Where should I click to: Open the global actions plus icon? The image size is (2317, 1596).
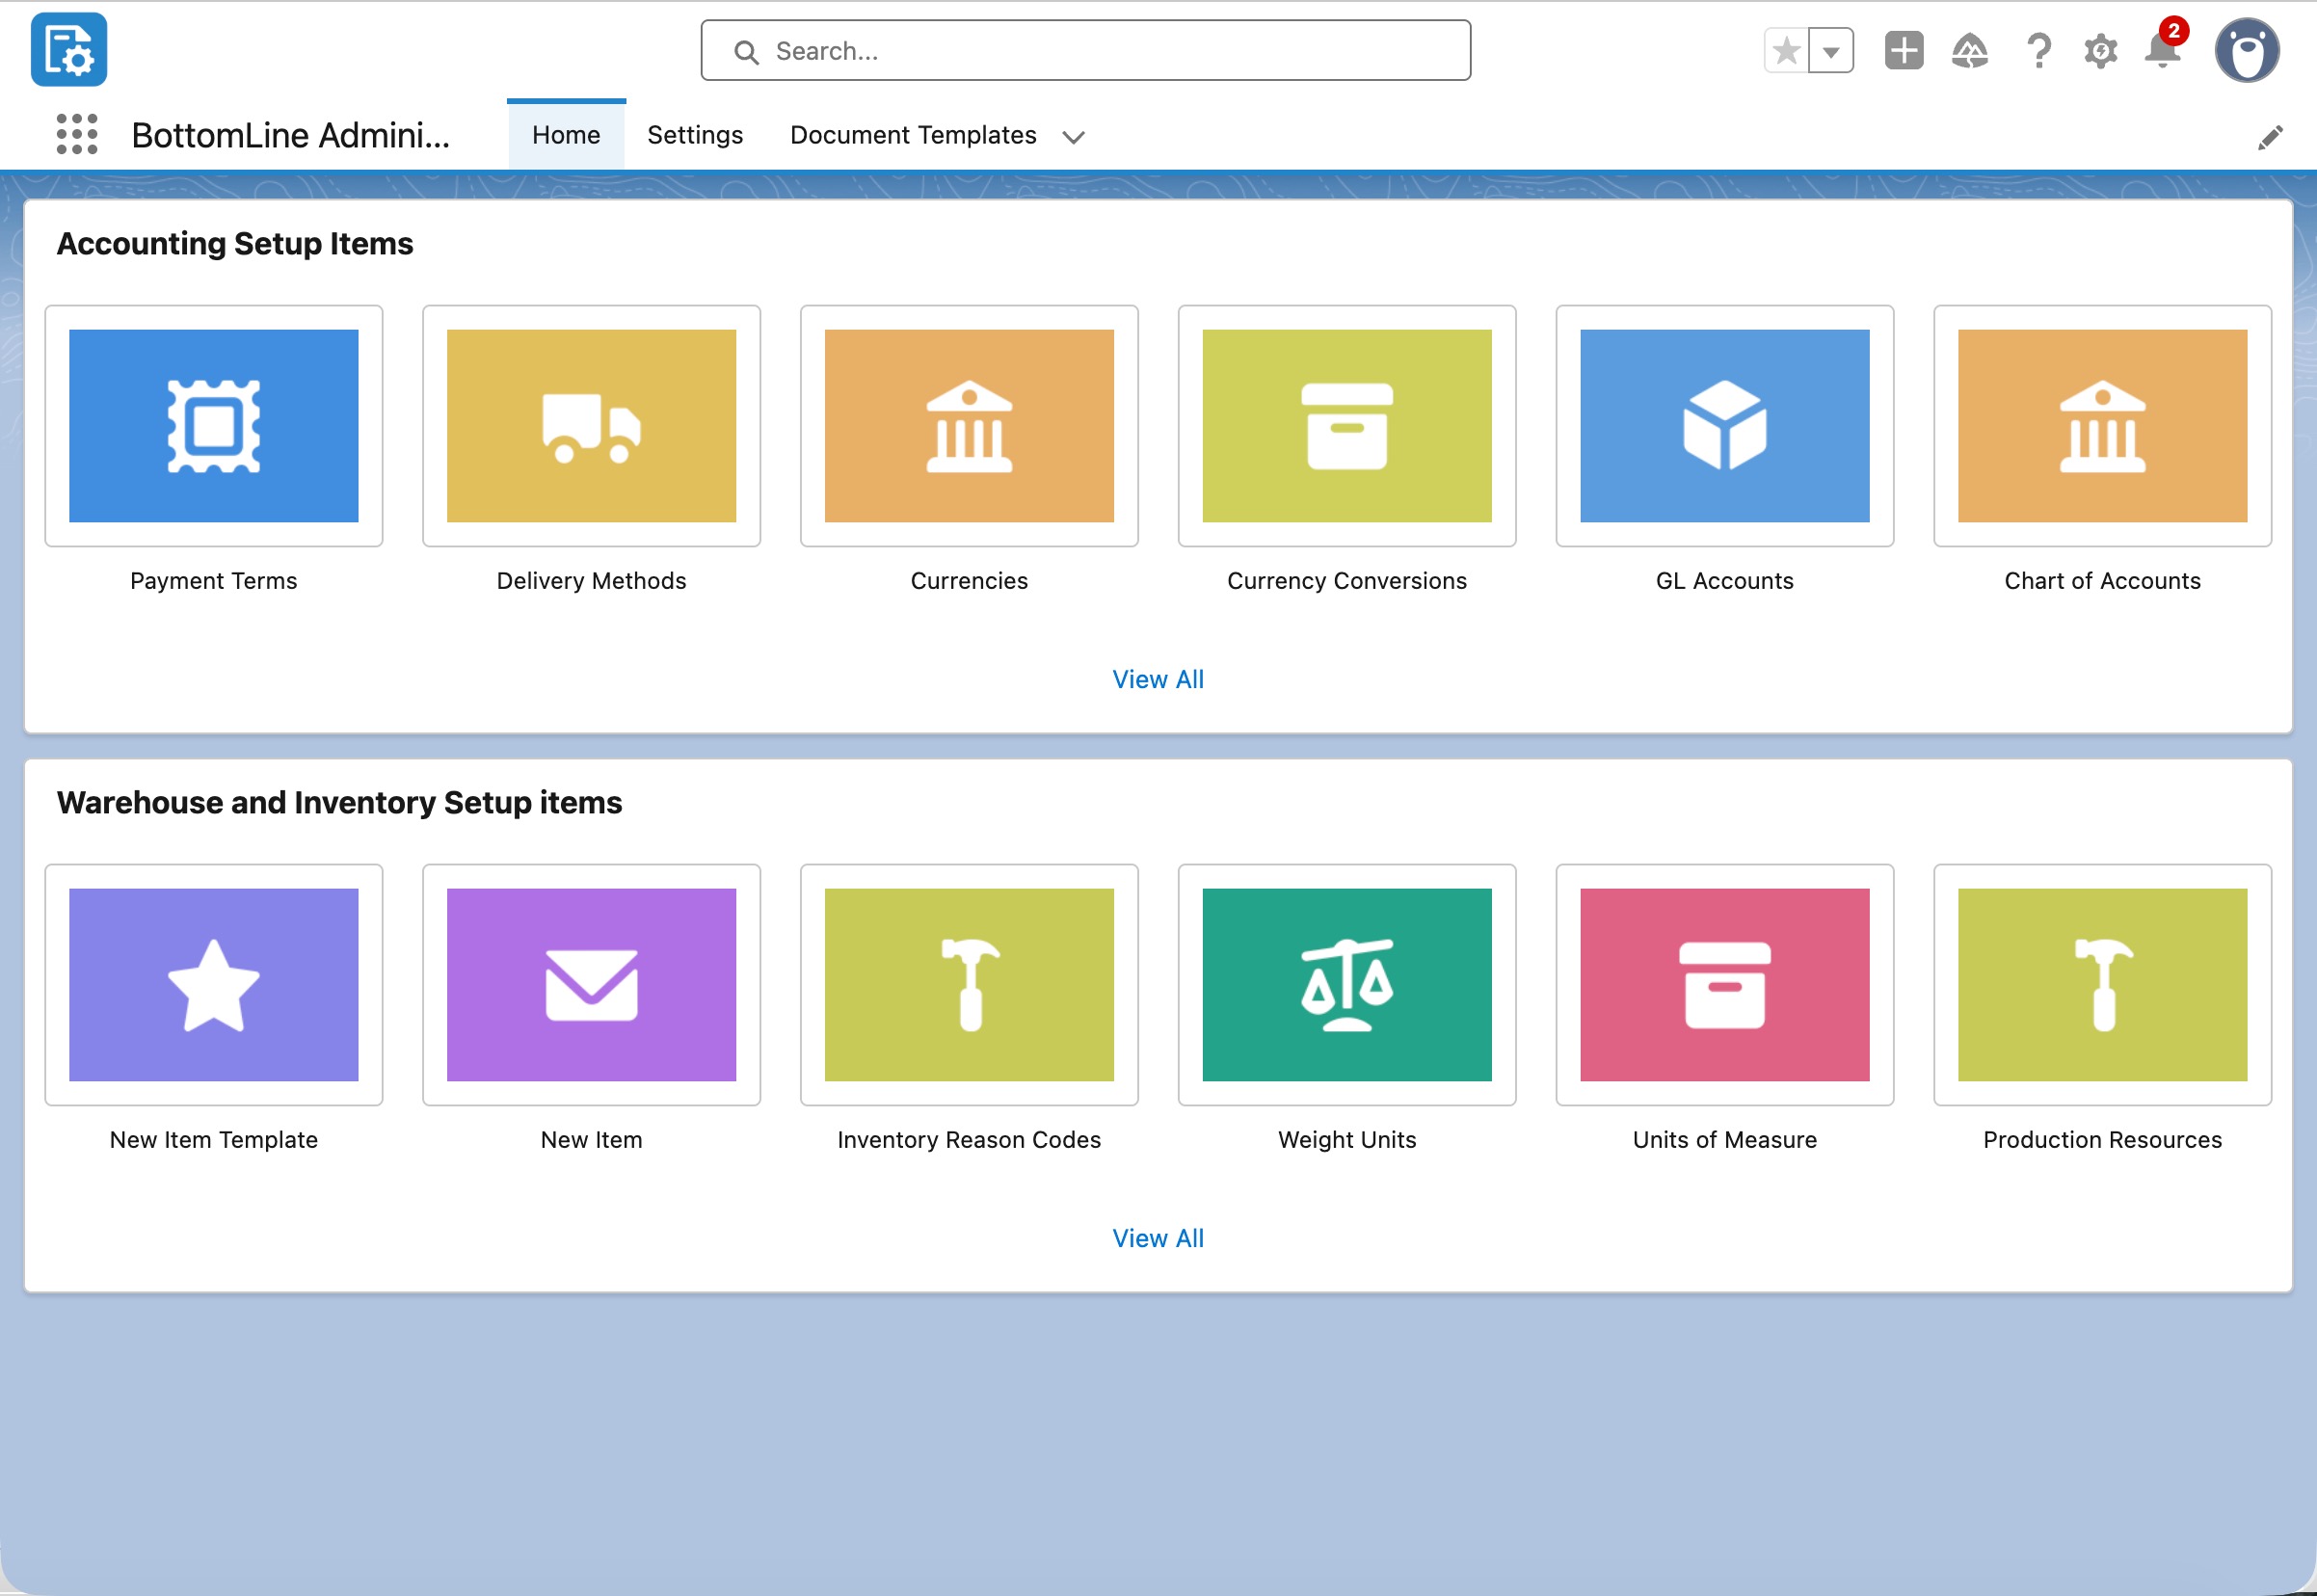point(1903,50)
